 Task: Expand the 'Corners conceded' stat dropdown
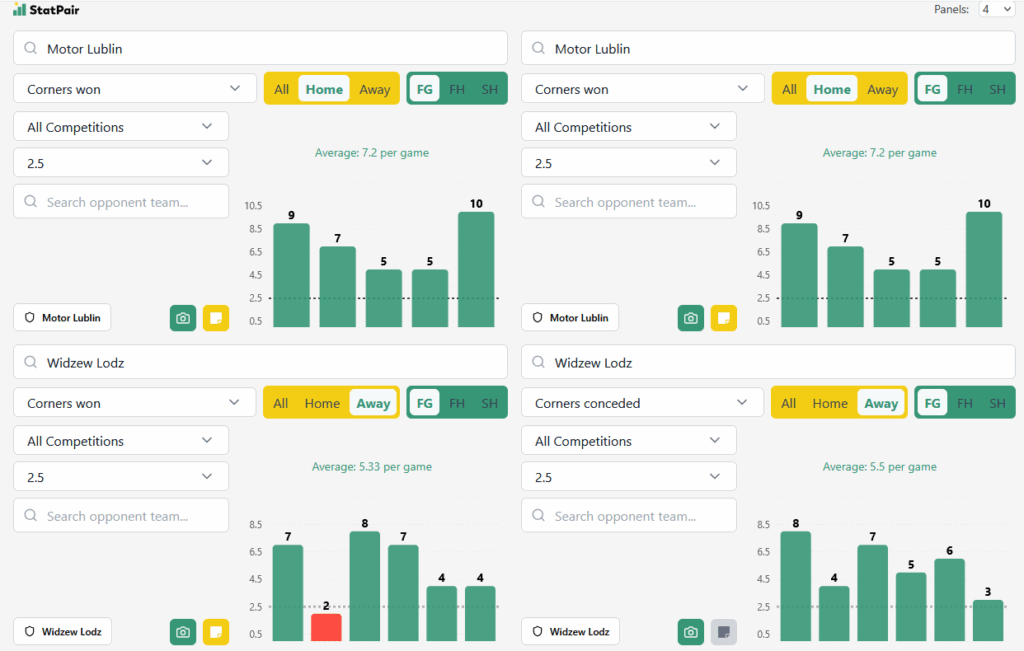(636, 403)
